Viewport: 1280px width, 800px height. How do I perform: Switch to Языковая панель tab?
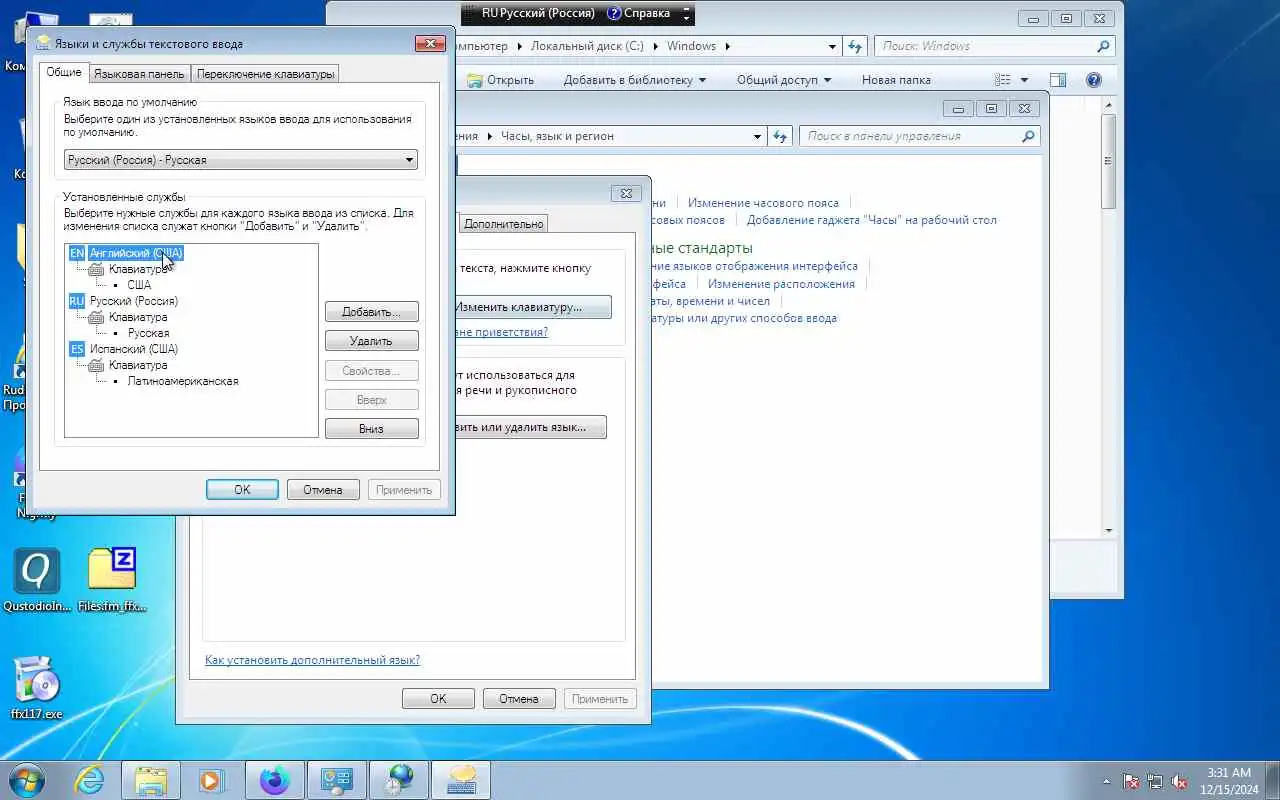click(139, 73)
